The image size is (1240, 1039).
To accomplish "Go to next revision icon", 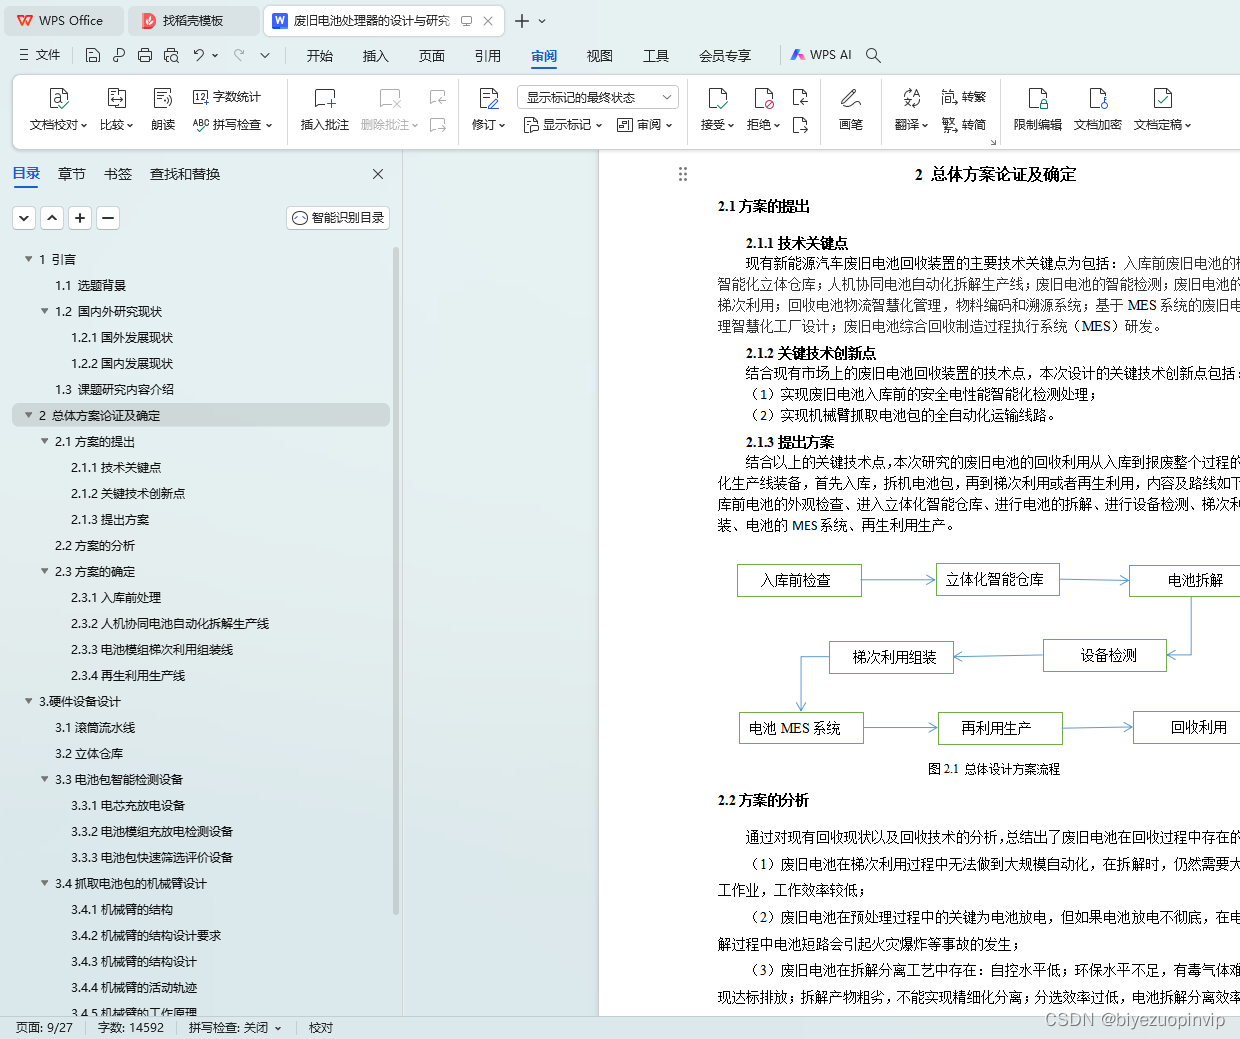I will (800, 125).
